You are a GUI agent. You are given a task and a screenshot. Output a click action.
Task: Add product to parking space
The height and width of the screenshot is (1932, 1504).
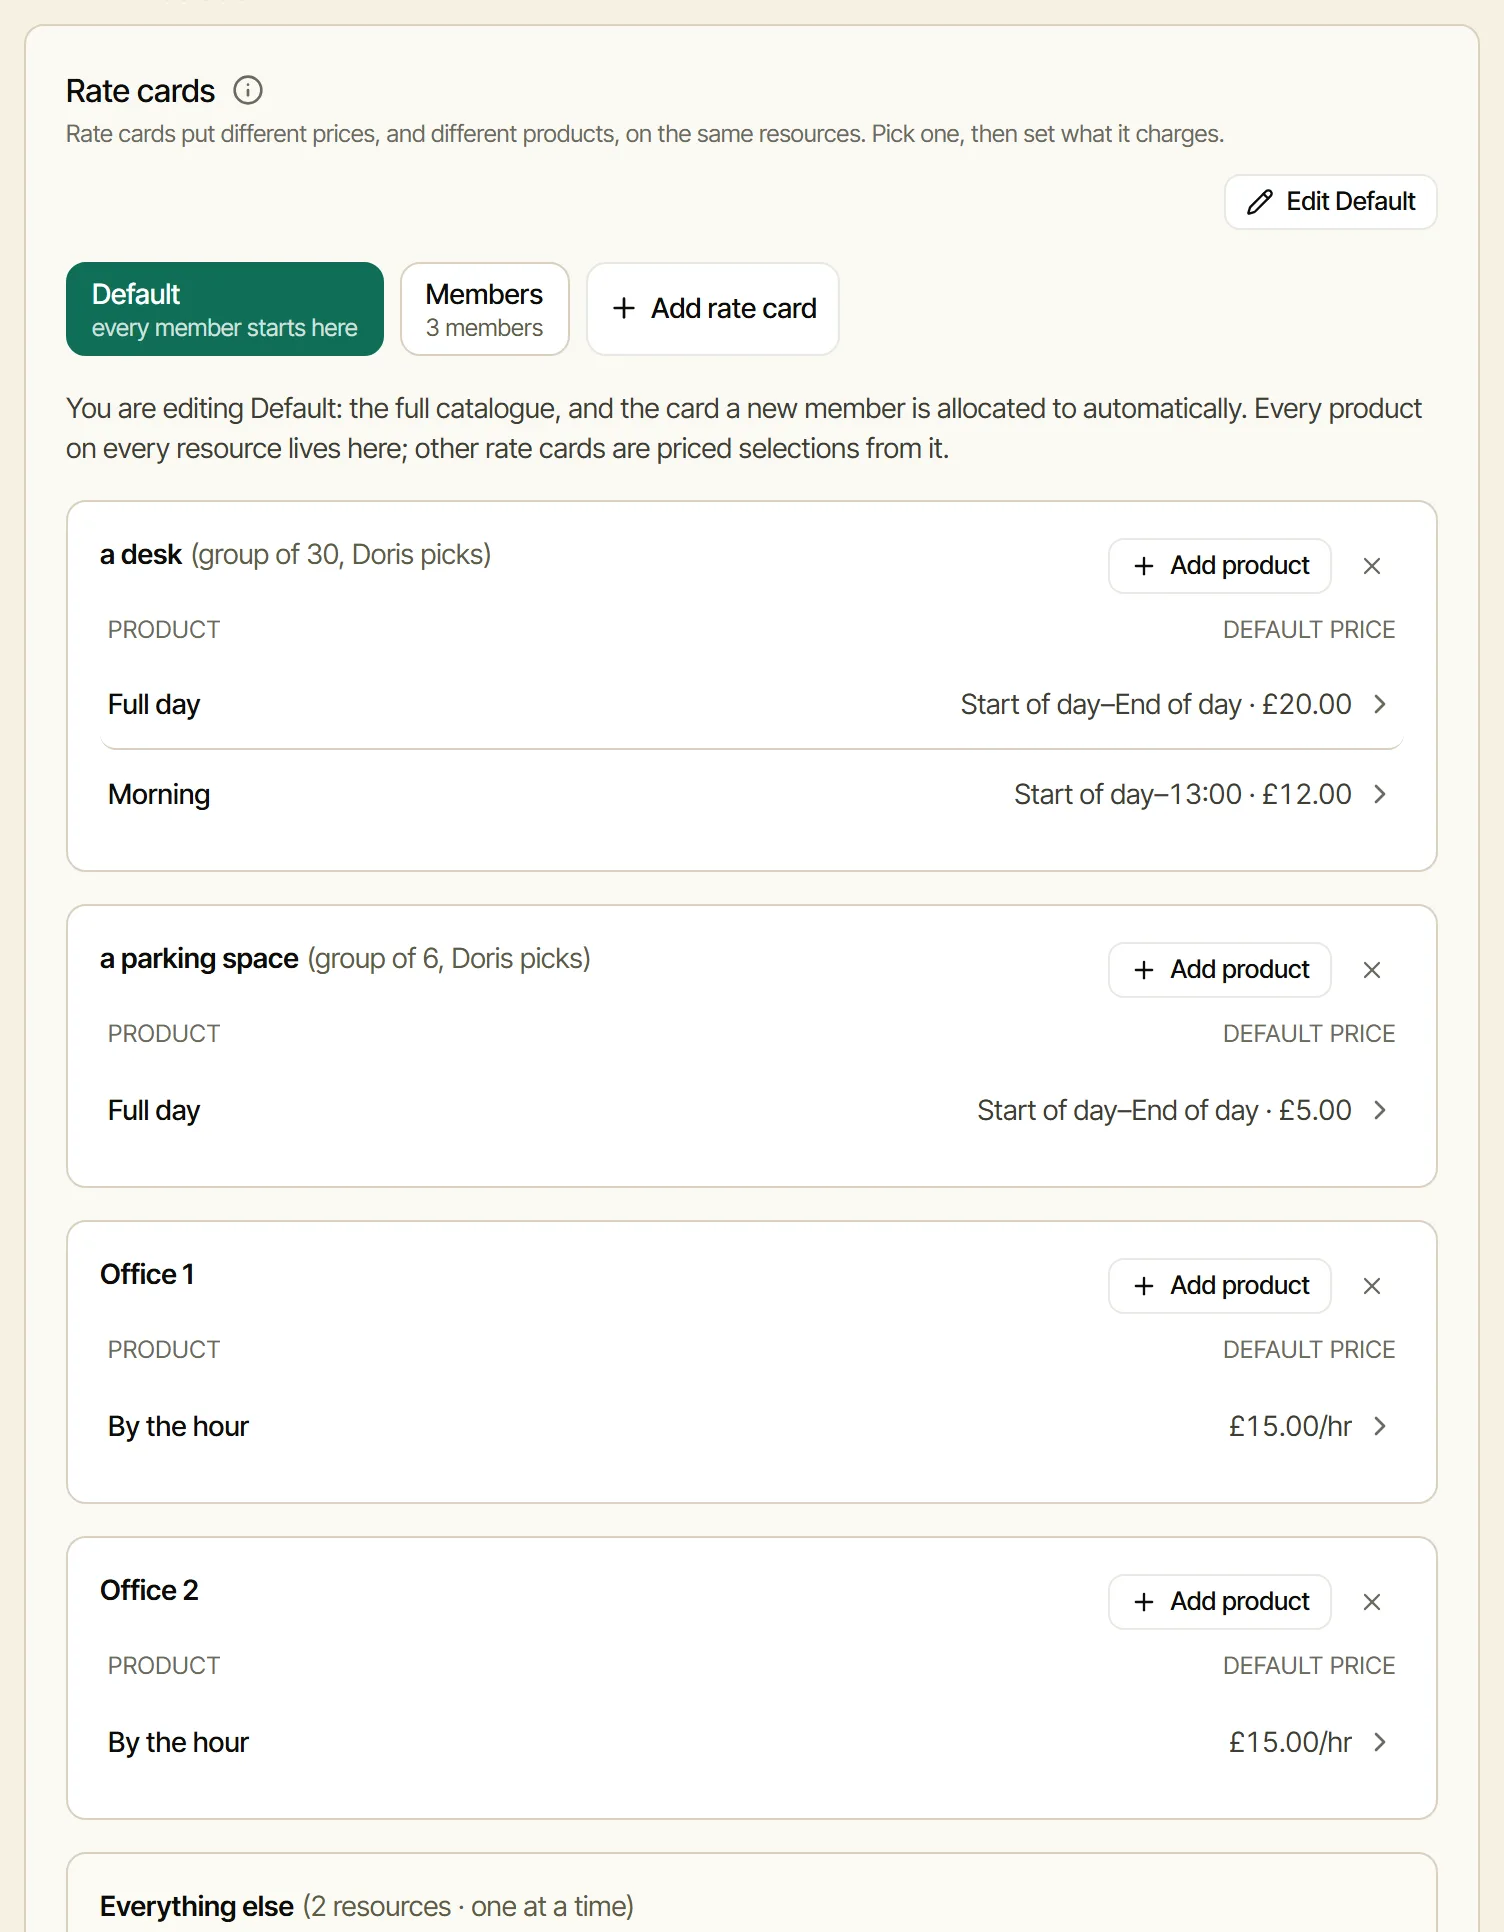1220,970
